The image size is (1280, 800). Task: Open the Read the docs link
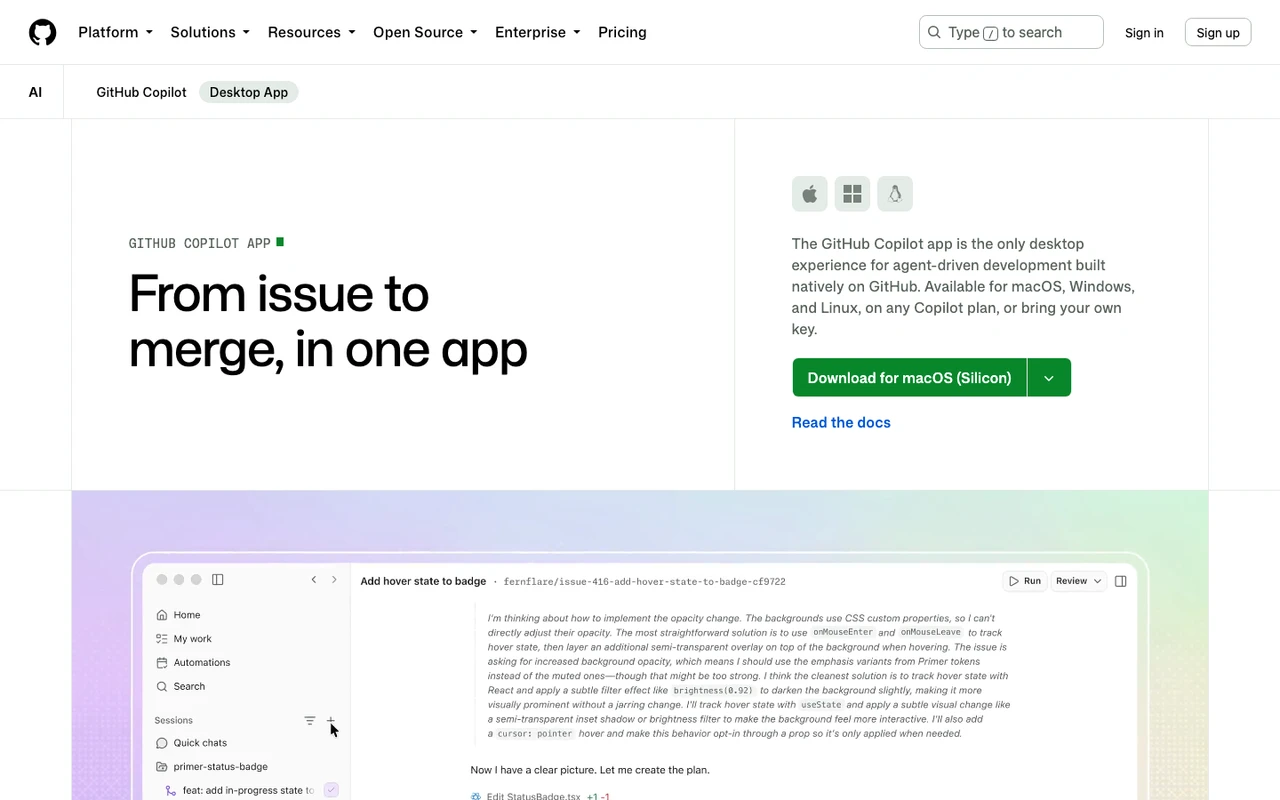point(841,423)
